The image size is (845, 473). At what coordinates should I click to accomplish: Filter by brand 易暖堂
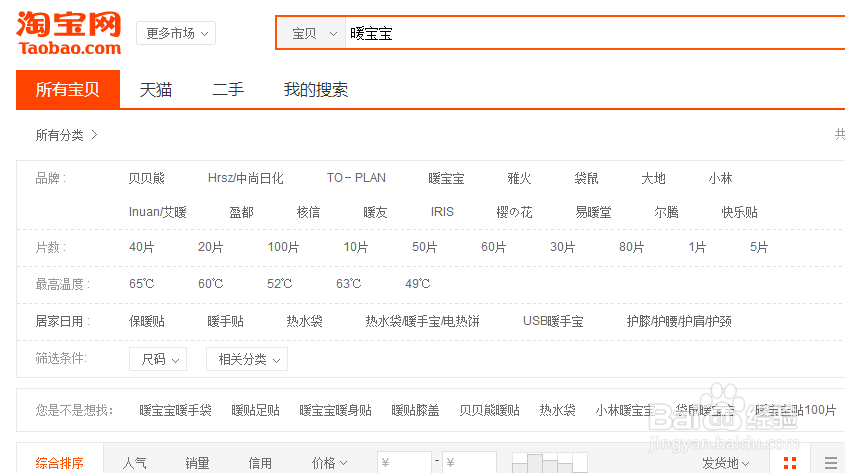593,212
